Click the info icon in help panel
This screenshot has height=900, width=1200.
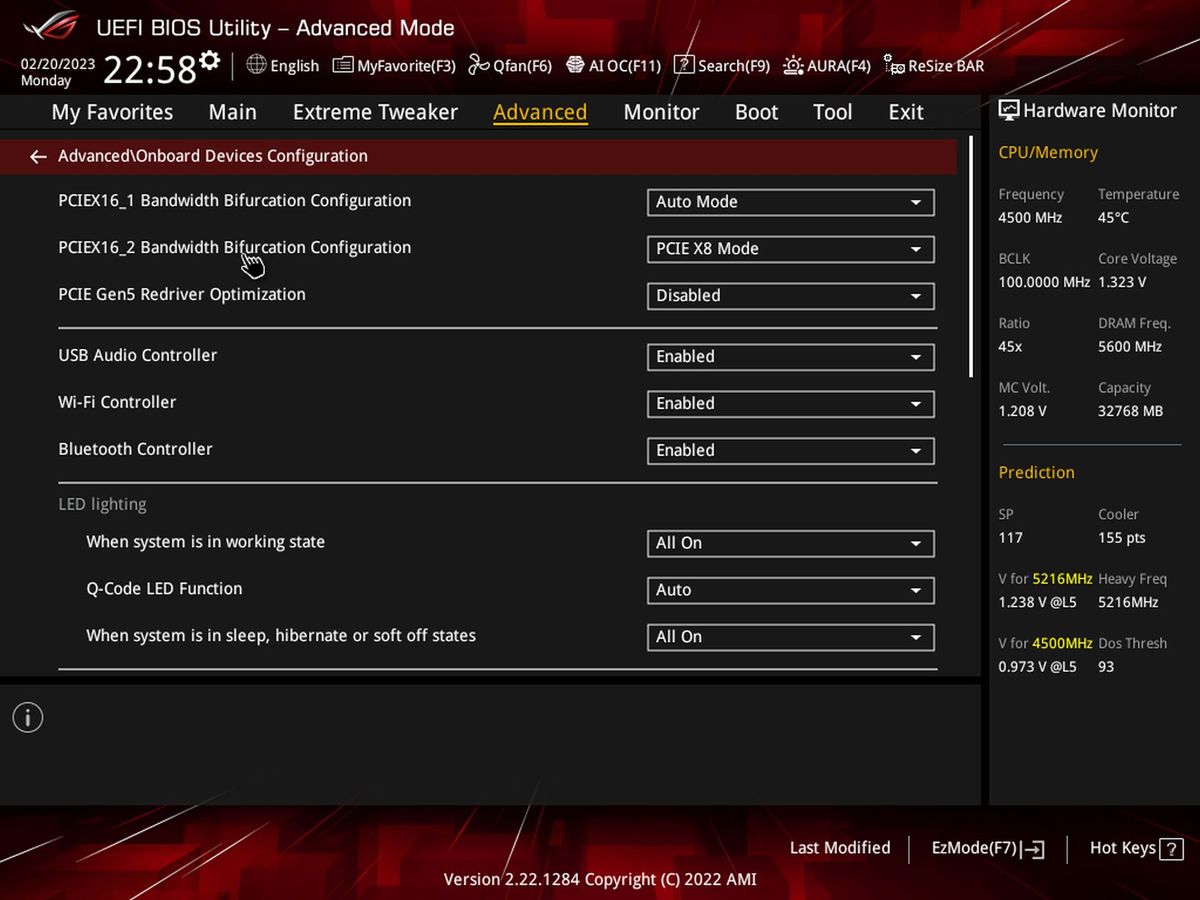(28, 717)
